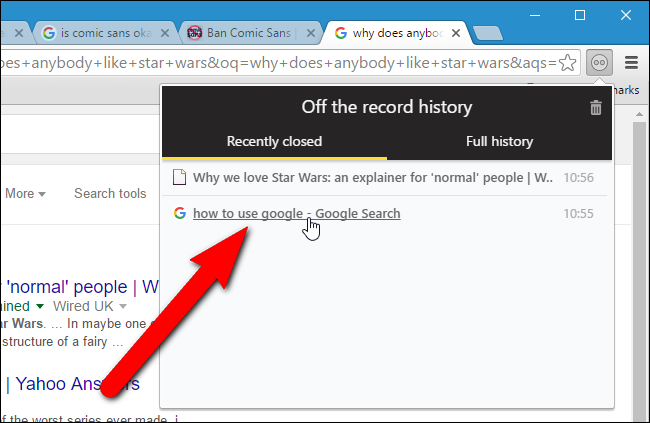Click the 10:56 timestamp
Viewport: 650px width, 423px height.
pos(578,177)
